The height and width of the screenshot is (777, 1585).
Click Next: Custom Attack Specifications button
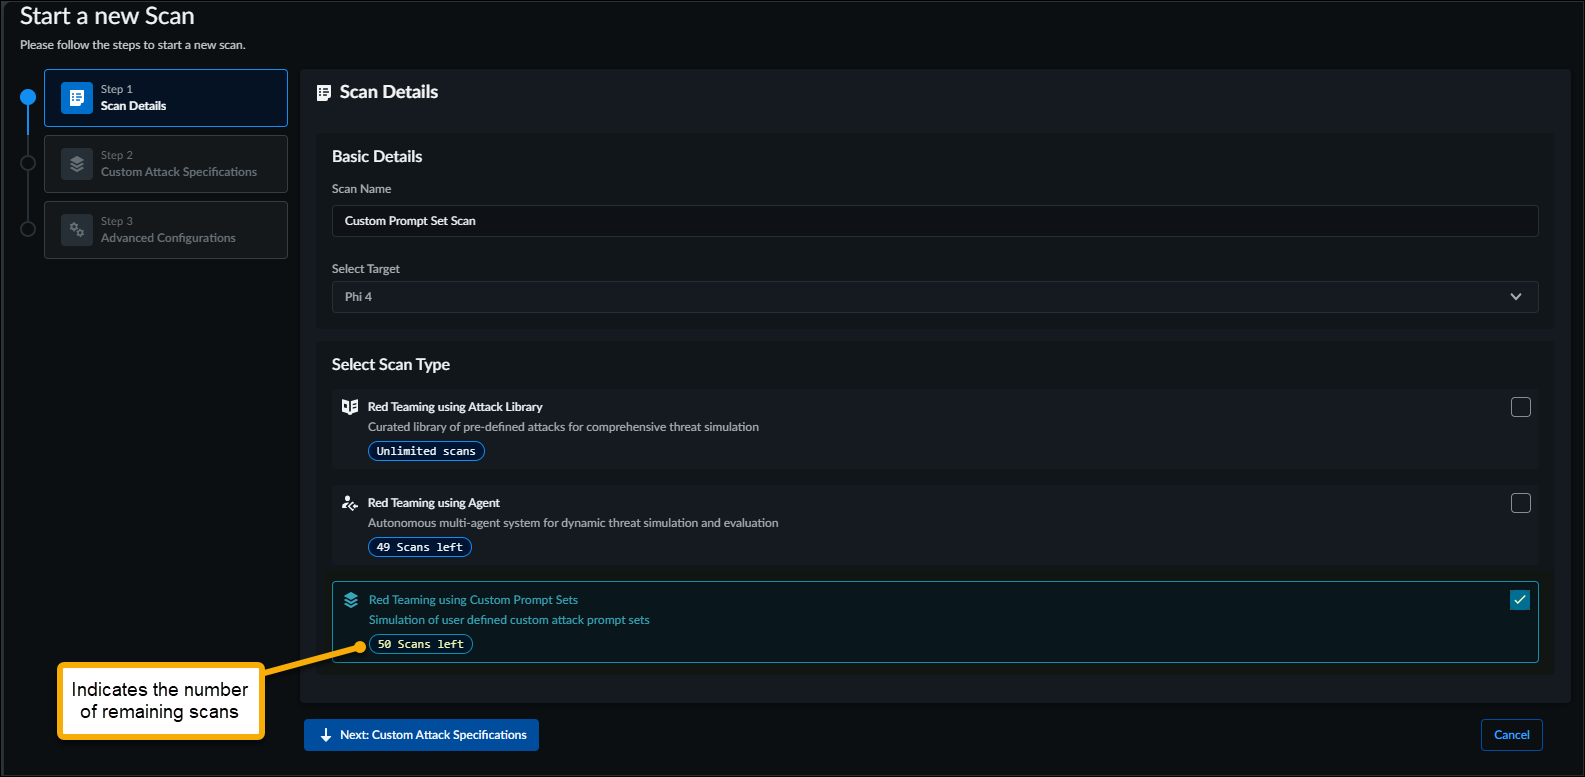click(422, 735)
